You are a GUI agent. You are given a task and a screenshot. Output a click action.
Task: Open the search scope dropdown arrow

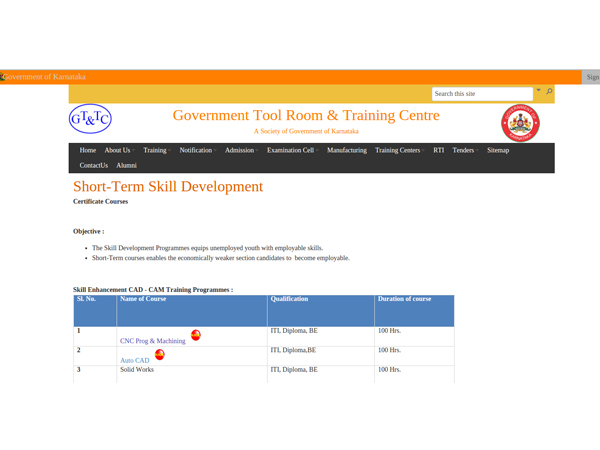[538, 91]
